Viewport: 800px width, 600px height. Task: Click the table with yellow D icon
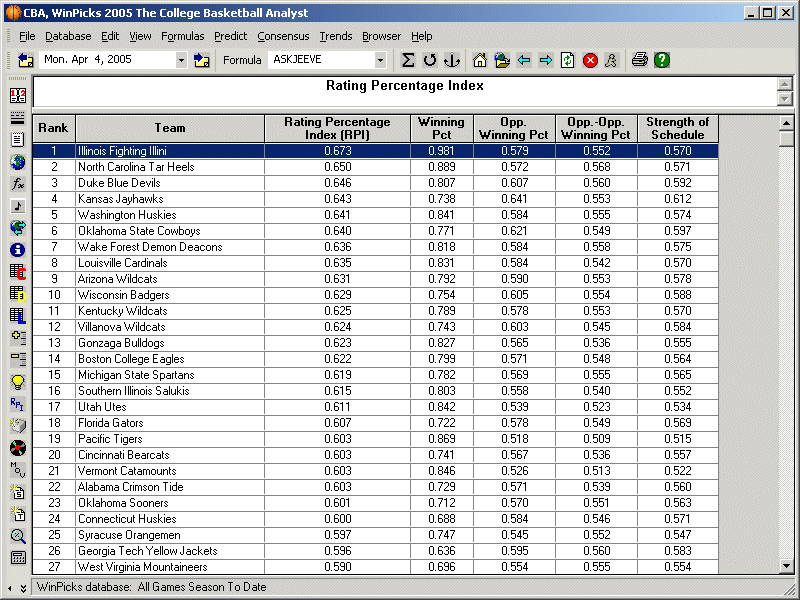[18, 293]
